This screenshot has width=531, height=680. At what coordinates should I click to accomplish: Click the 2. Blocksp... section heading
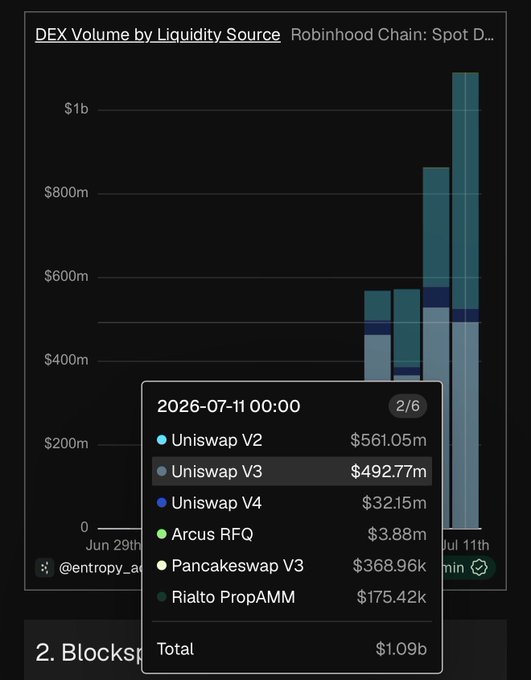(x=89, y=653)
